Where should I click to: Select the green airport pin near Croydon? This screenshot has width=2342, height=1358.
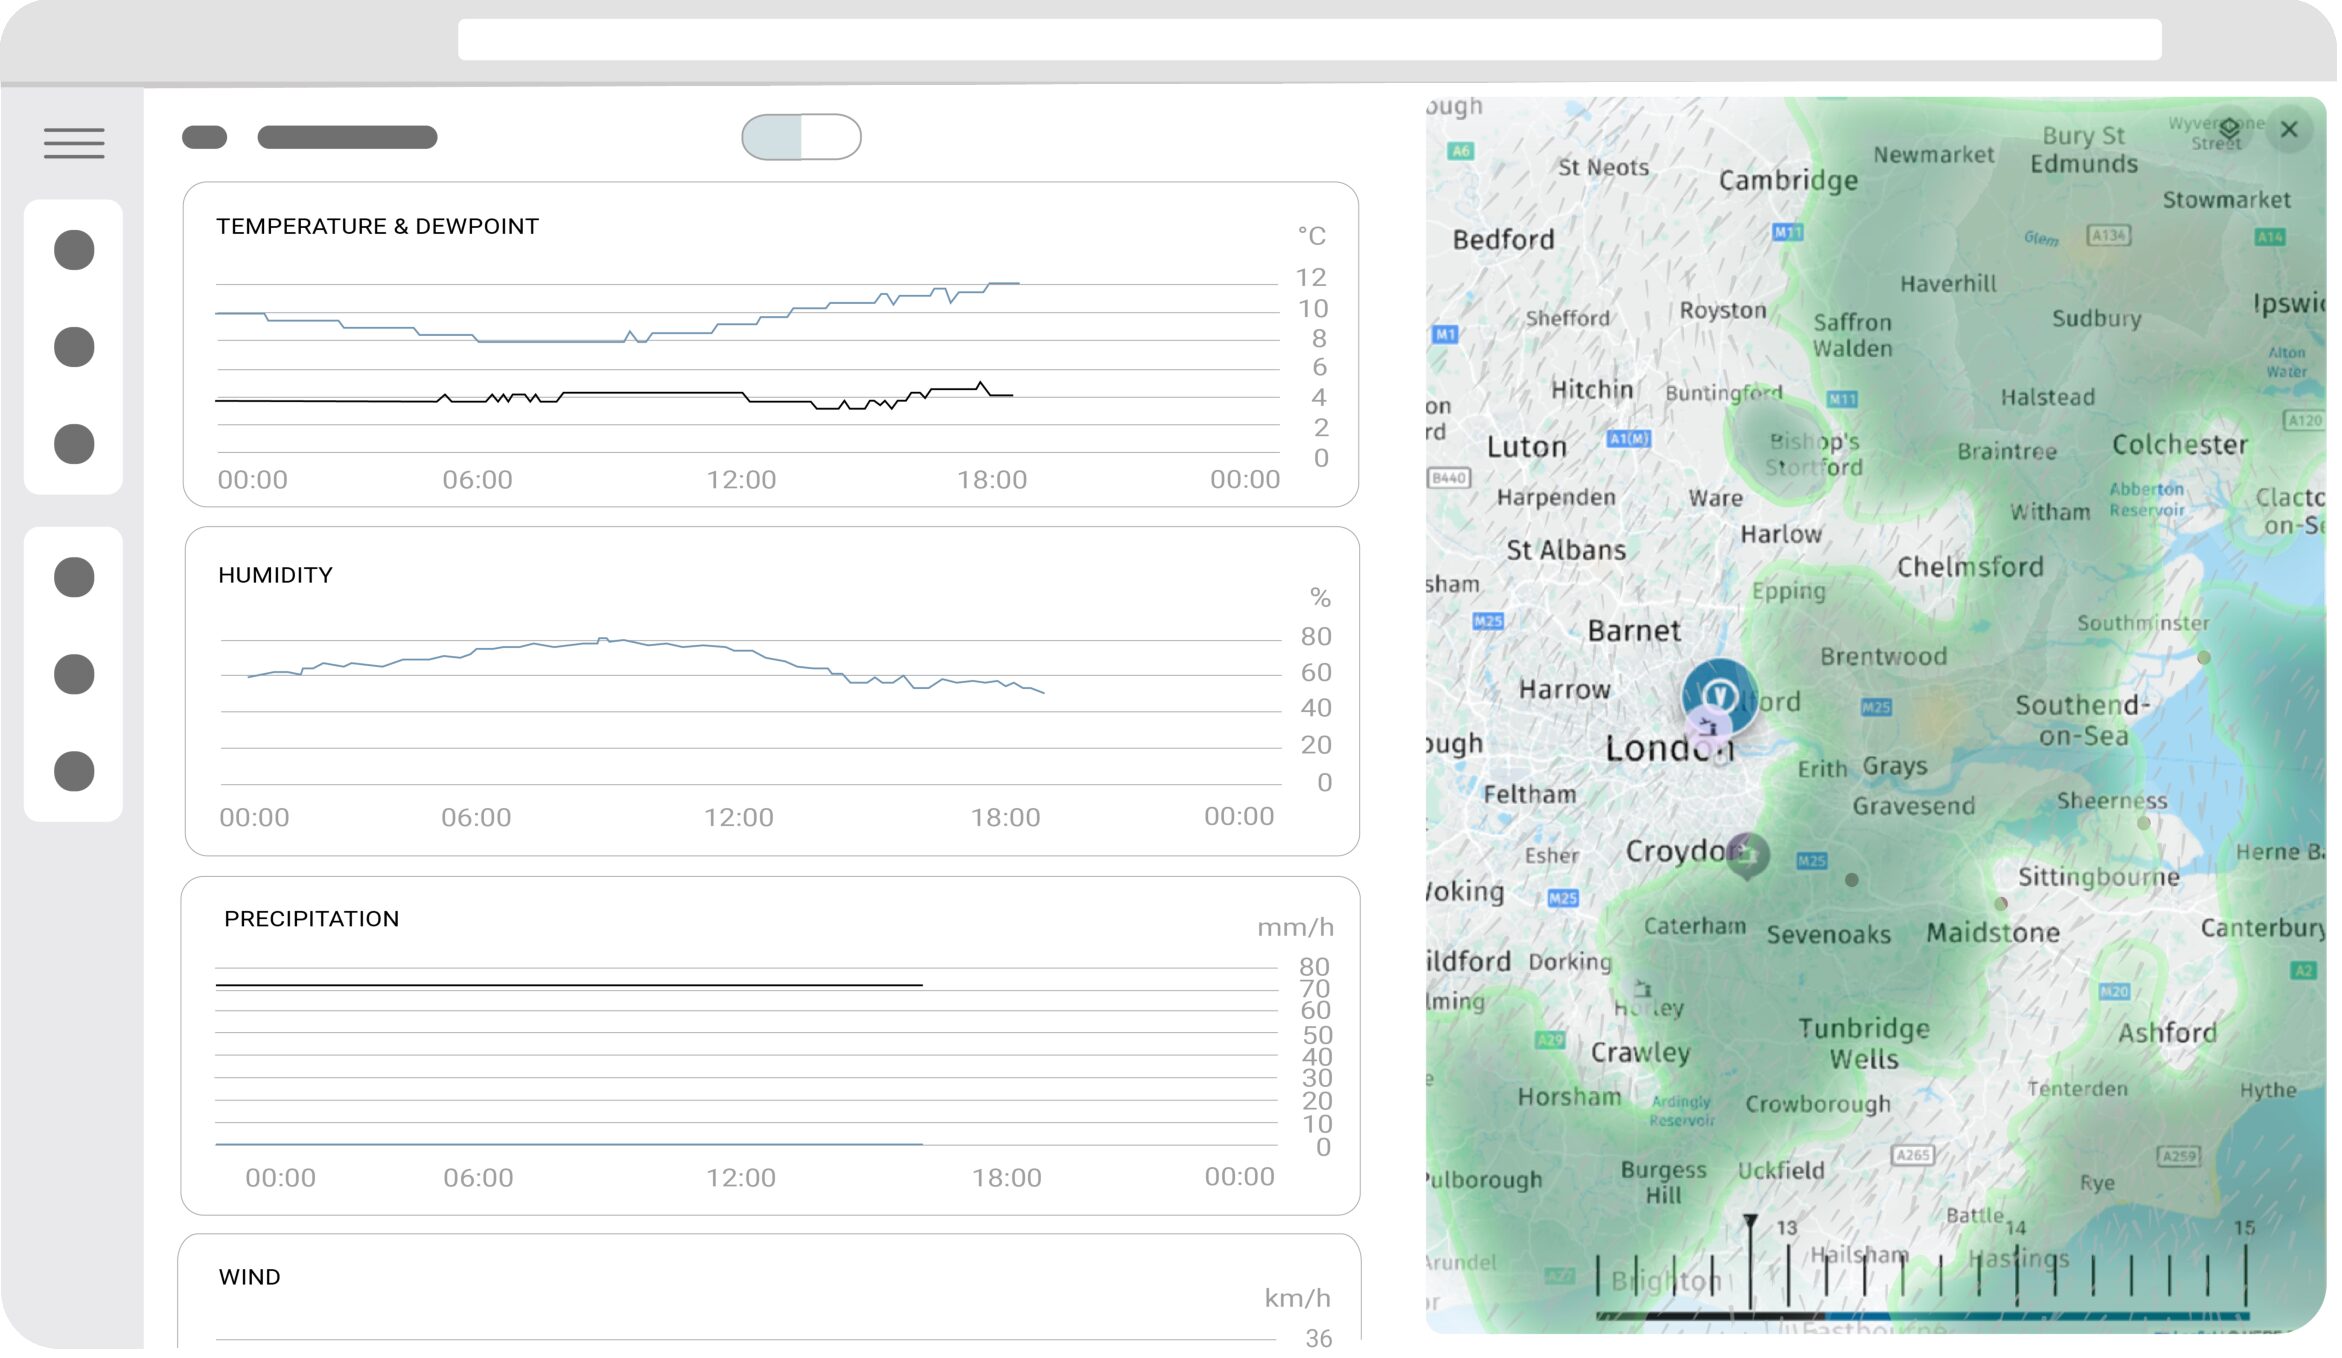click(1747, 854)
